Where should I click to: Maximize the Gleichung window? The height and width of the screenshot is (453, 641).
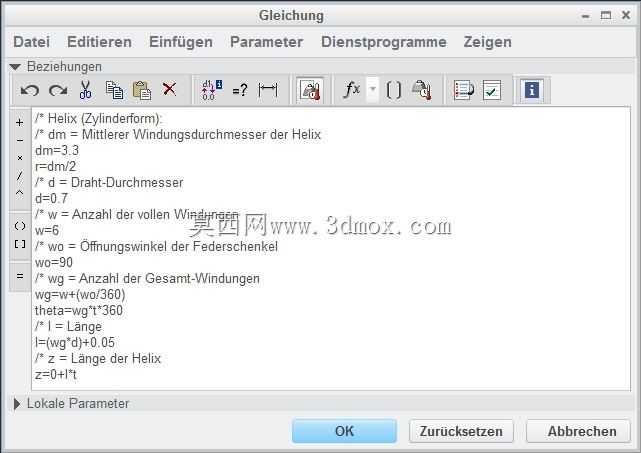(x=606, y=16)
